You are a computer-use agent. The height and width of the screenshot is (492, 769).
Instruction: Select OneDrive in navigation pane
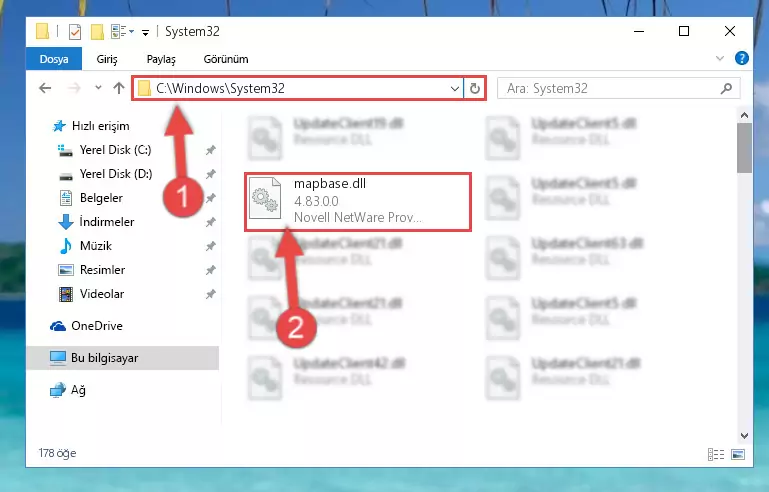tap(97, 326)
